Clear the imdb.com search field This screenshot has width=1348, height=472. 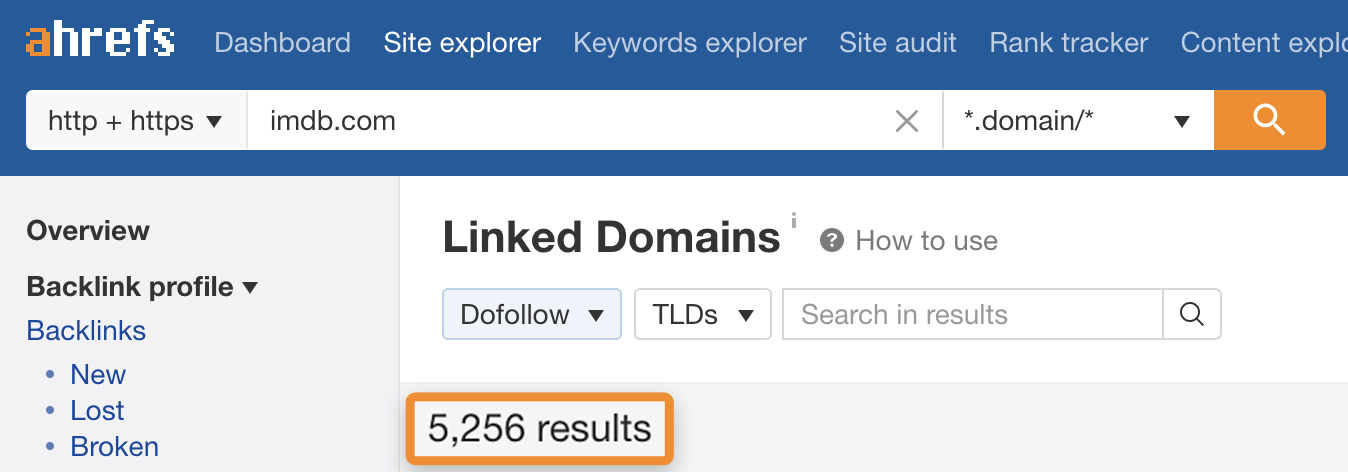click(x=906, y=122)
